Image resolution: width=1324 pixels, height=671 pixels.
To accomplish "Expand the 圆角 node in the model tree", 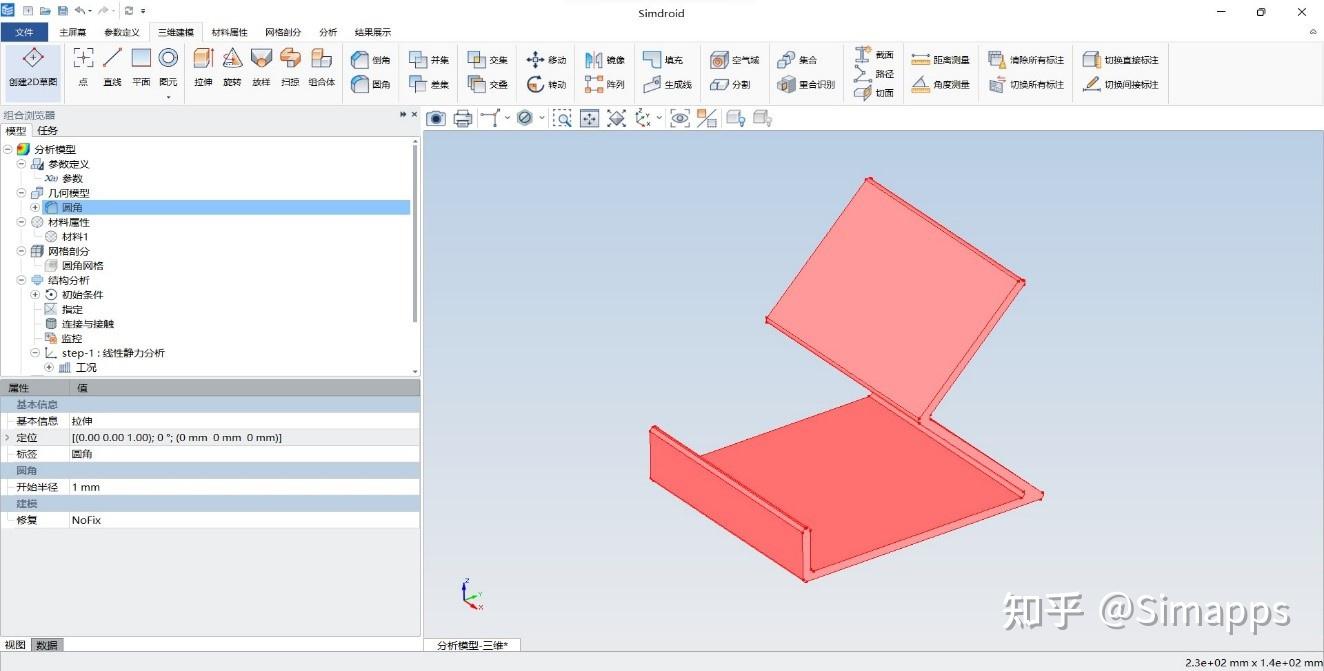I will [x=35, y=207].
